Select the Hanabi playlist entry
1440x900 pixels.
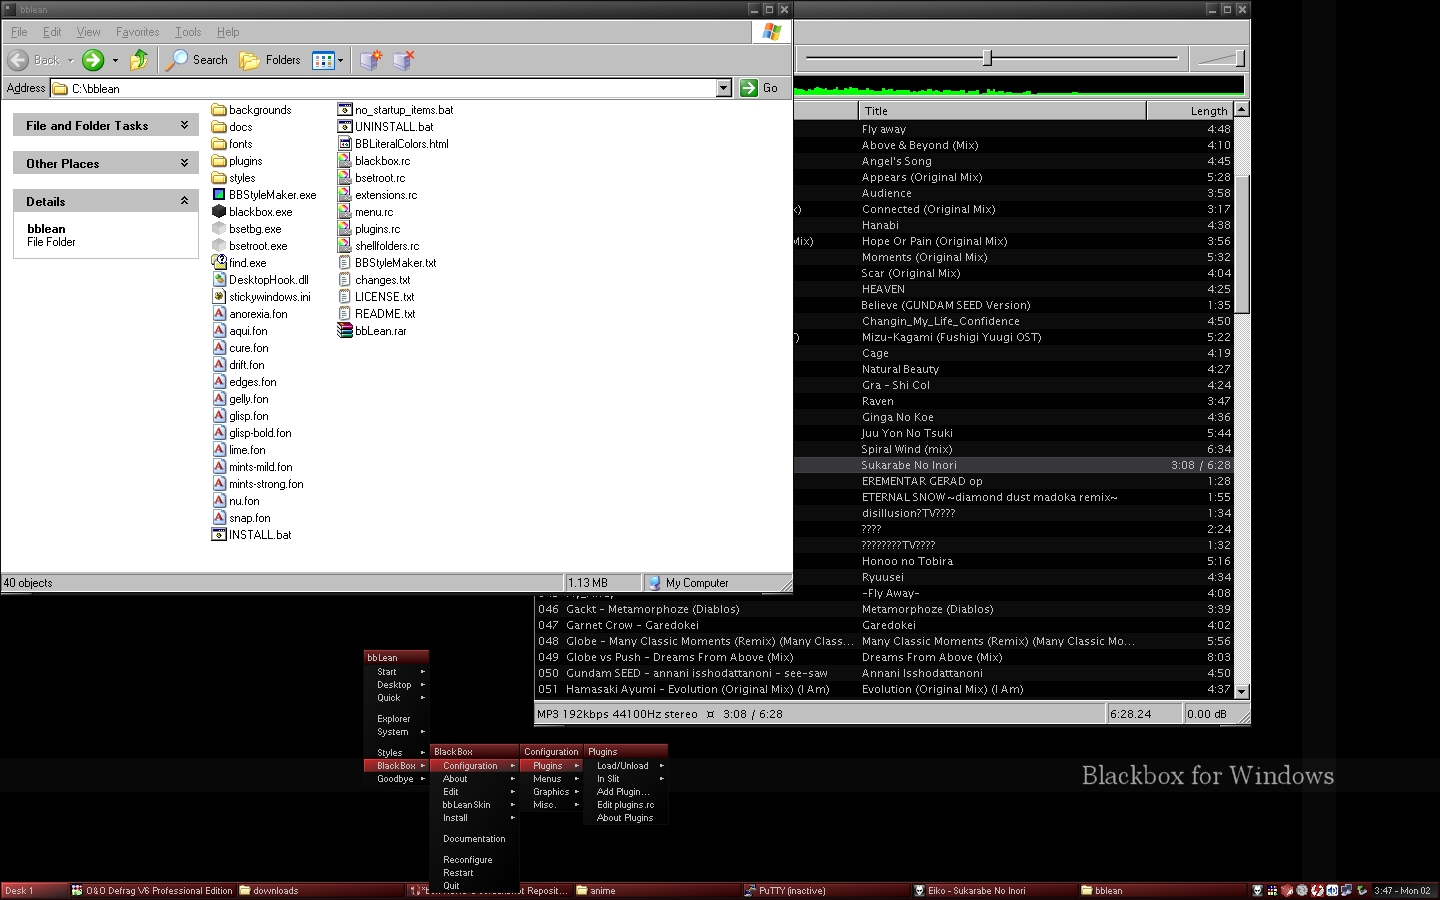pyautogui.click(x=1014, y=225)
